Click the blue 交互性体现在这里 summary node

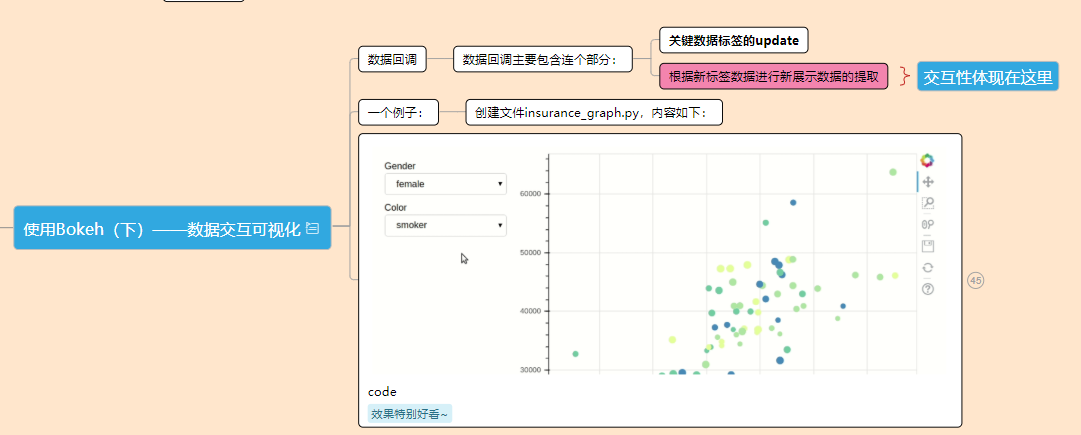(987, 77)
